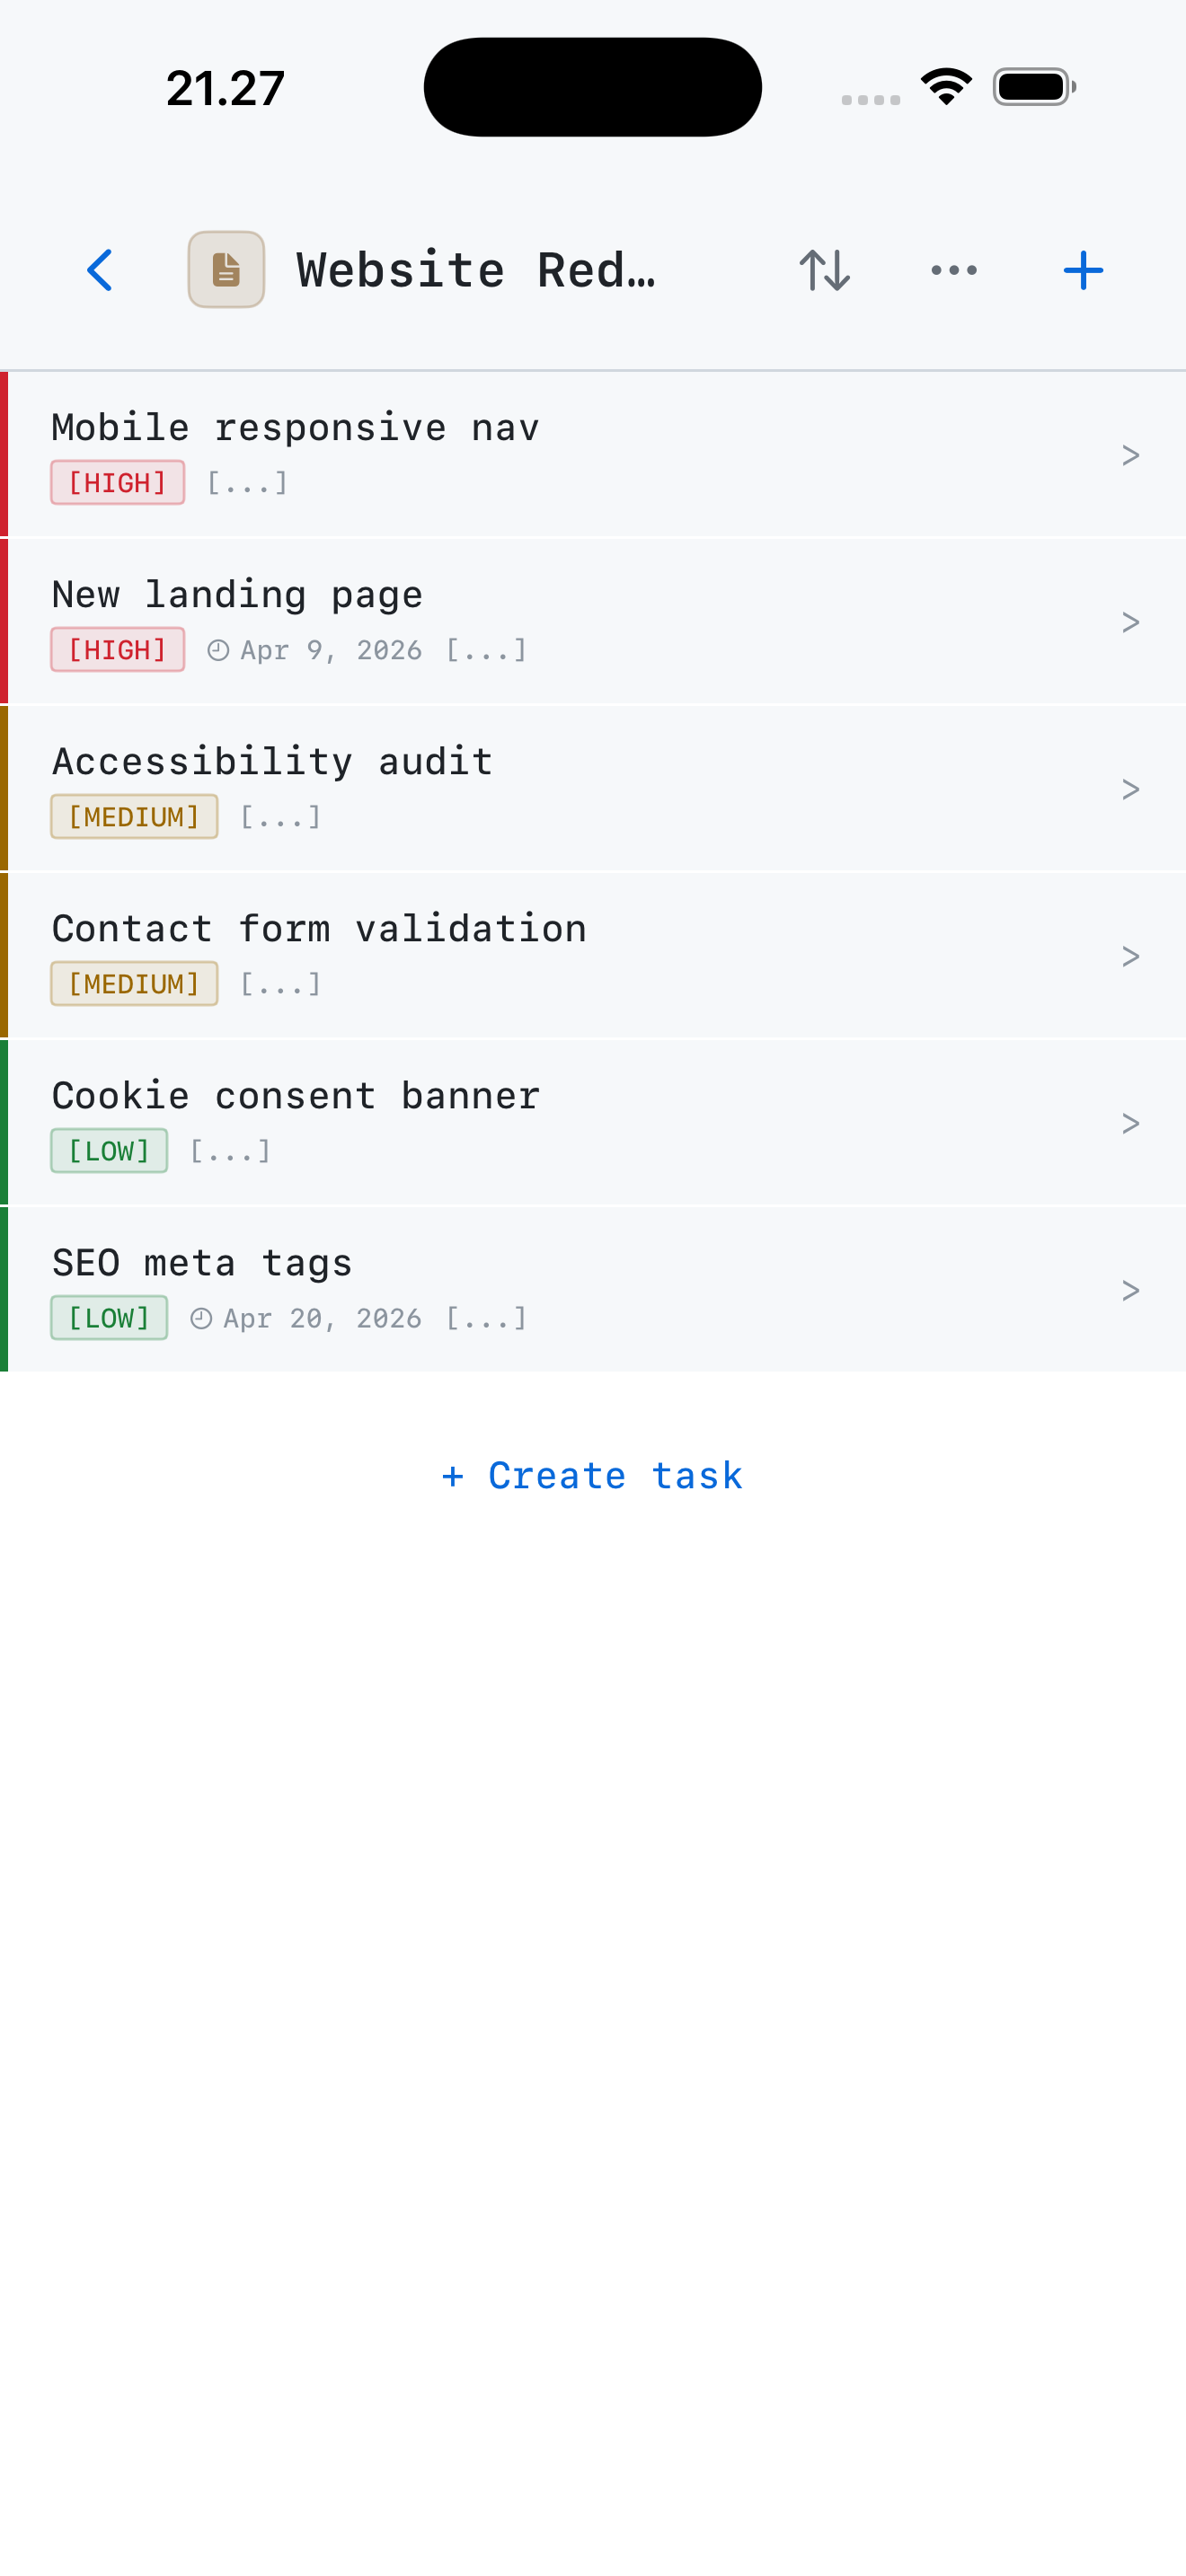The image size is (1186, 2576).
Task: Open the sort order arrows
Action: 825,270
